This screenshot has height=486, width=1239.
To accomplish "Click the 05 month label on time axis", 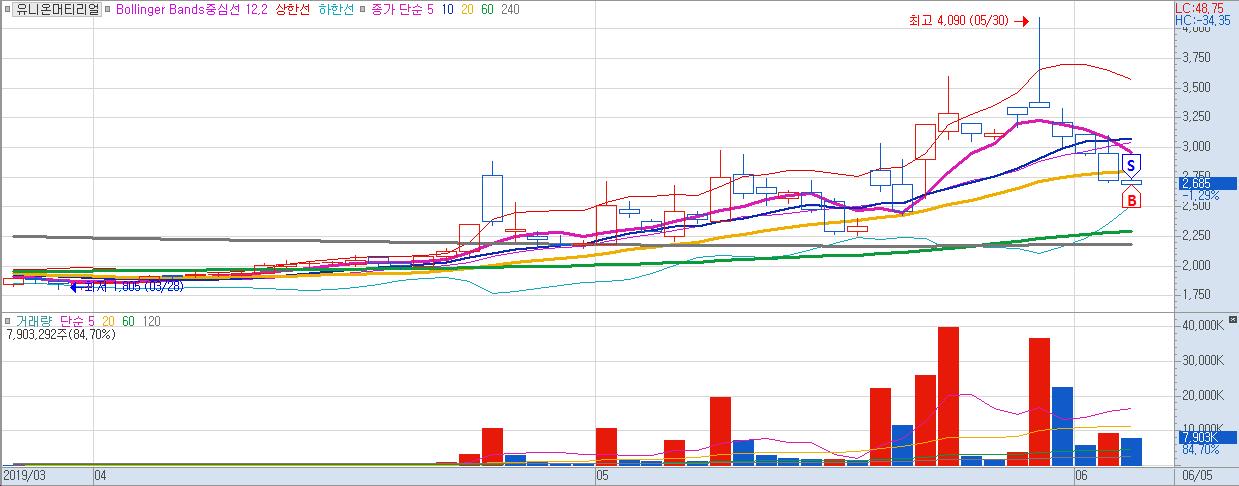I will 602,475.
